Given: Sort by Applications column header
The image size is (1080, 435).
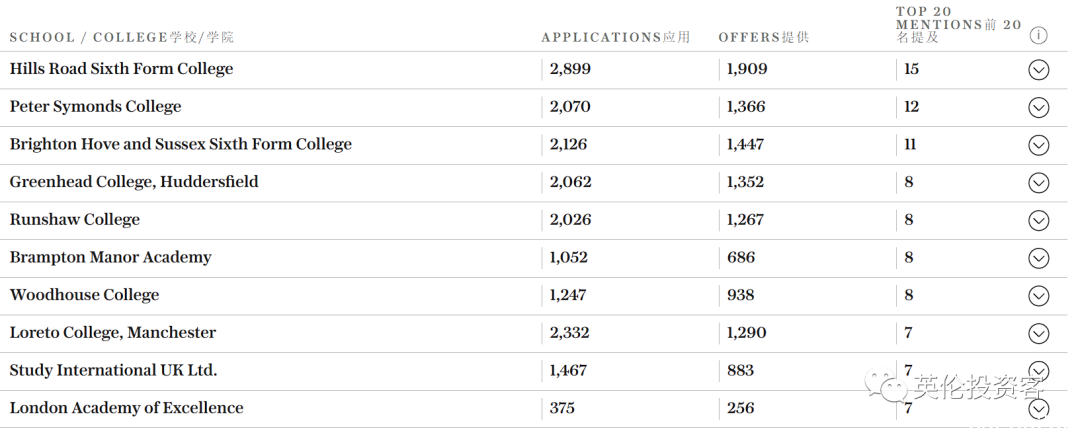Looking at the screenshot, I should pyautogui.click(x=615, y=37).
